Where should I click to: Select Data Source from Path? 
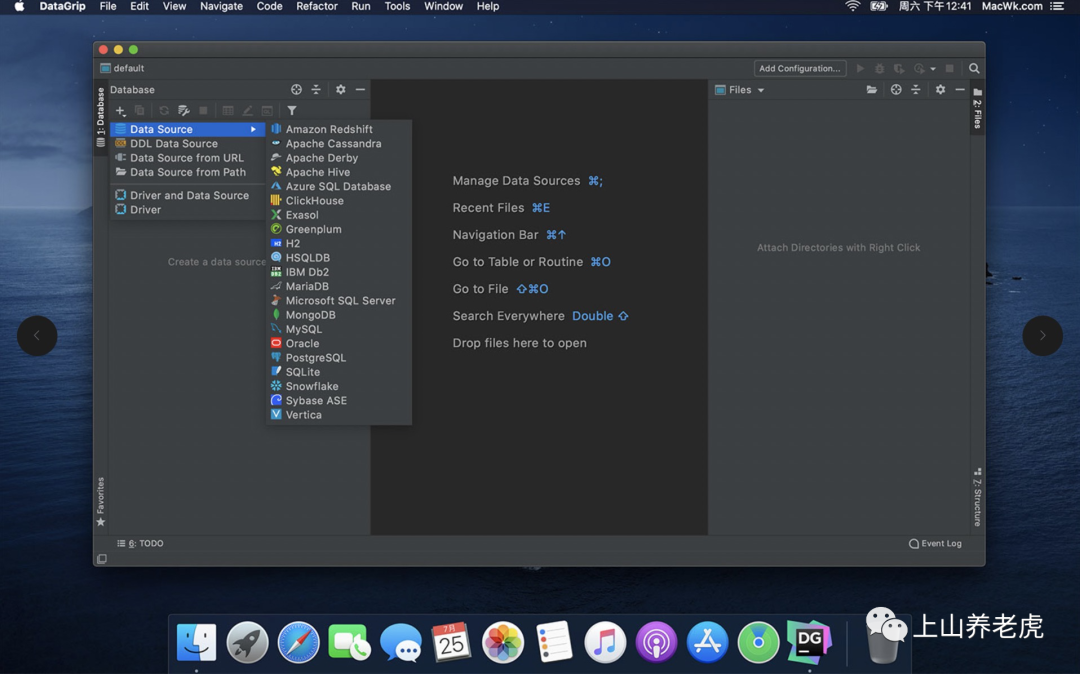click(x=187, y=172)
